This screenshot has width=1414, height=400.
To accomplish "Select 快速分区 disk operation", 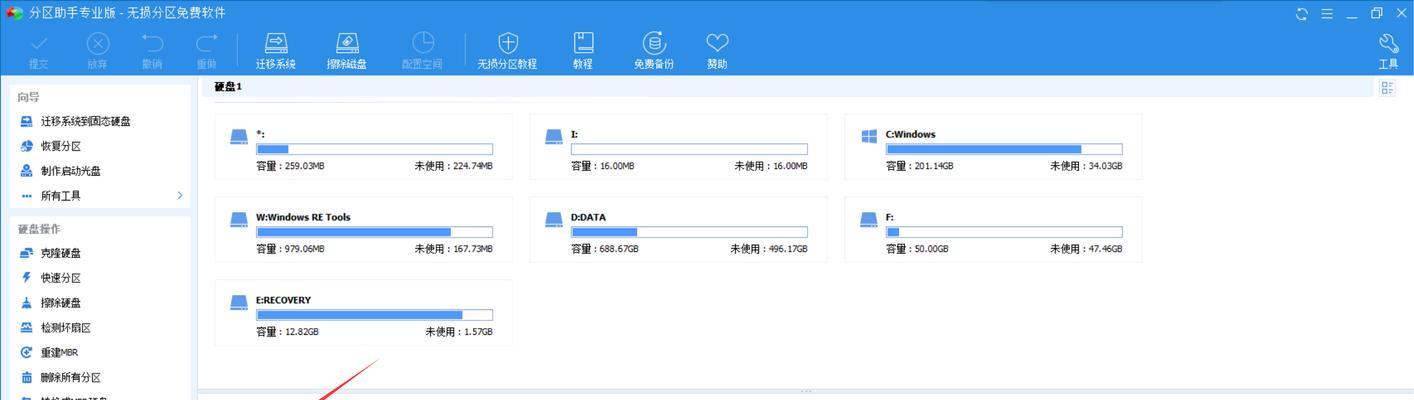I will click(61, 278).
